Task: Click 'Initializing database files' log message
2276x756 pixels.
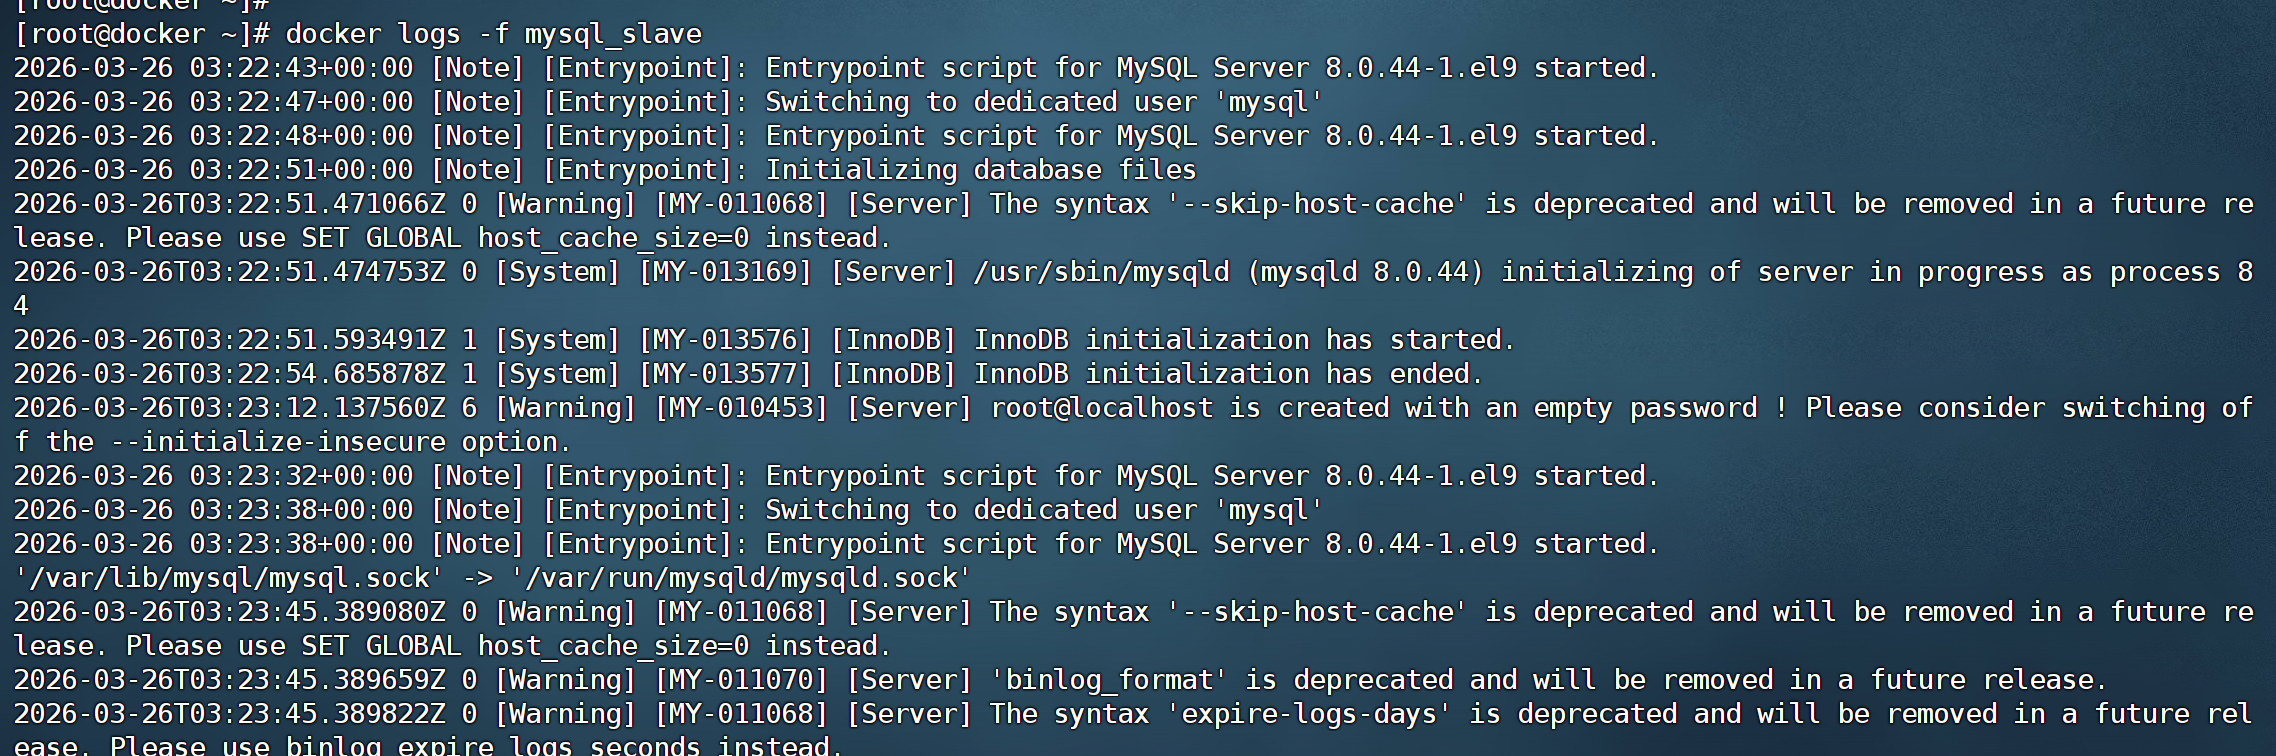Action: 981,171
